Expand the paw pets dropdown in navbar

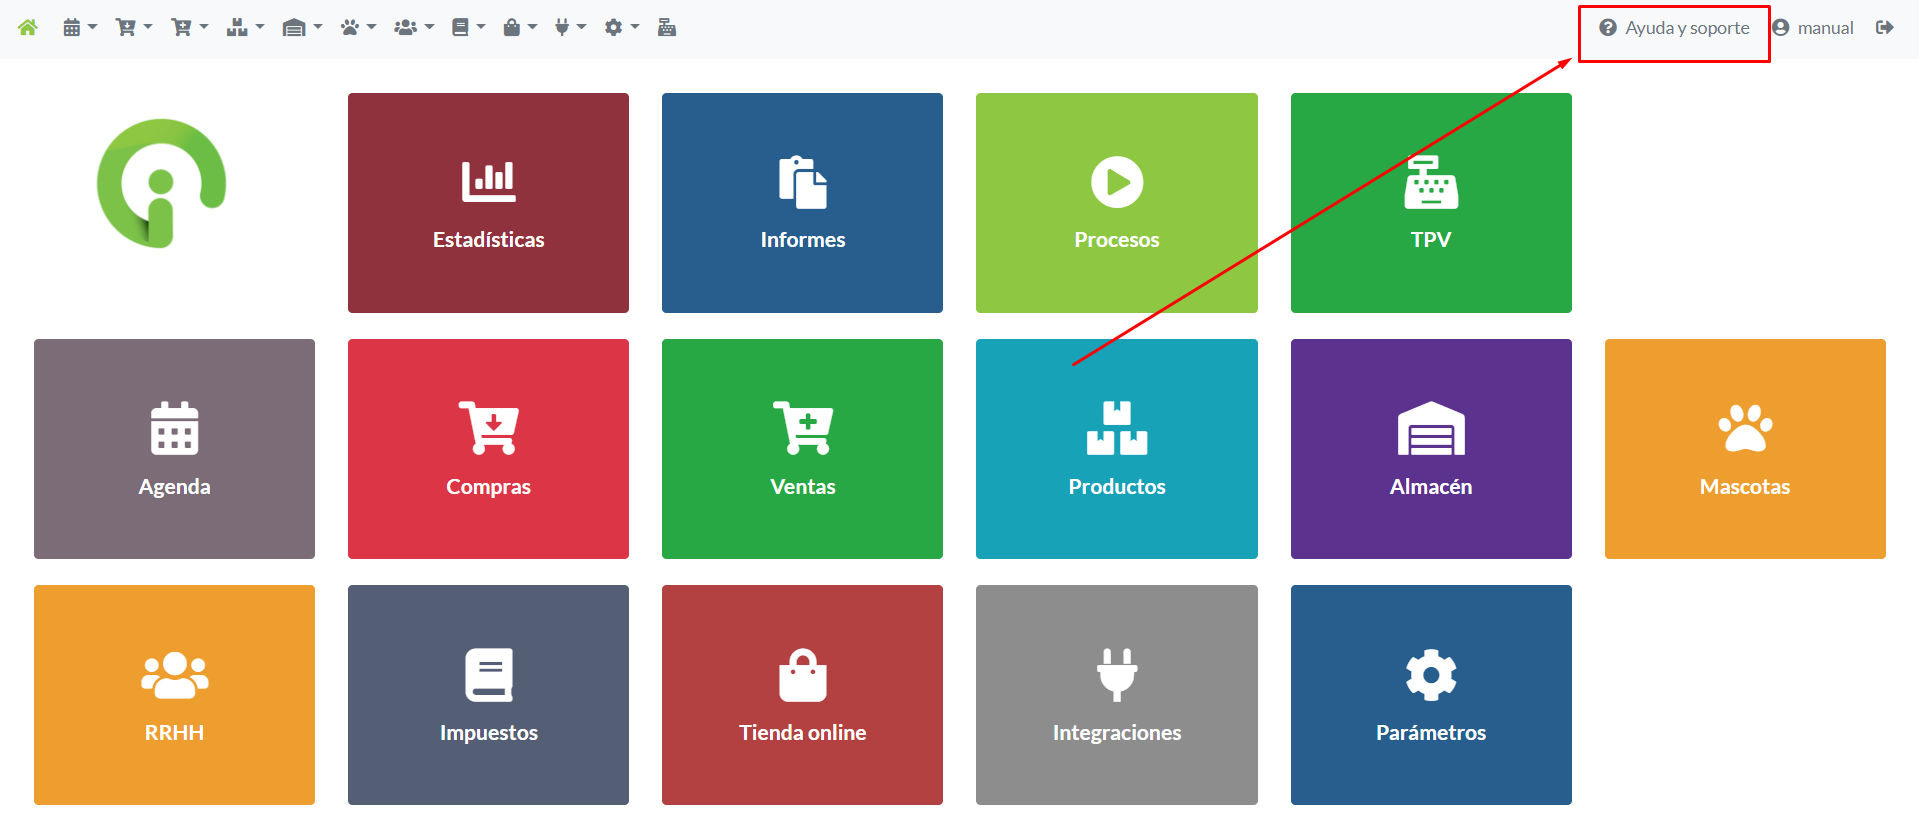coord(357,28)
